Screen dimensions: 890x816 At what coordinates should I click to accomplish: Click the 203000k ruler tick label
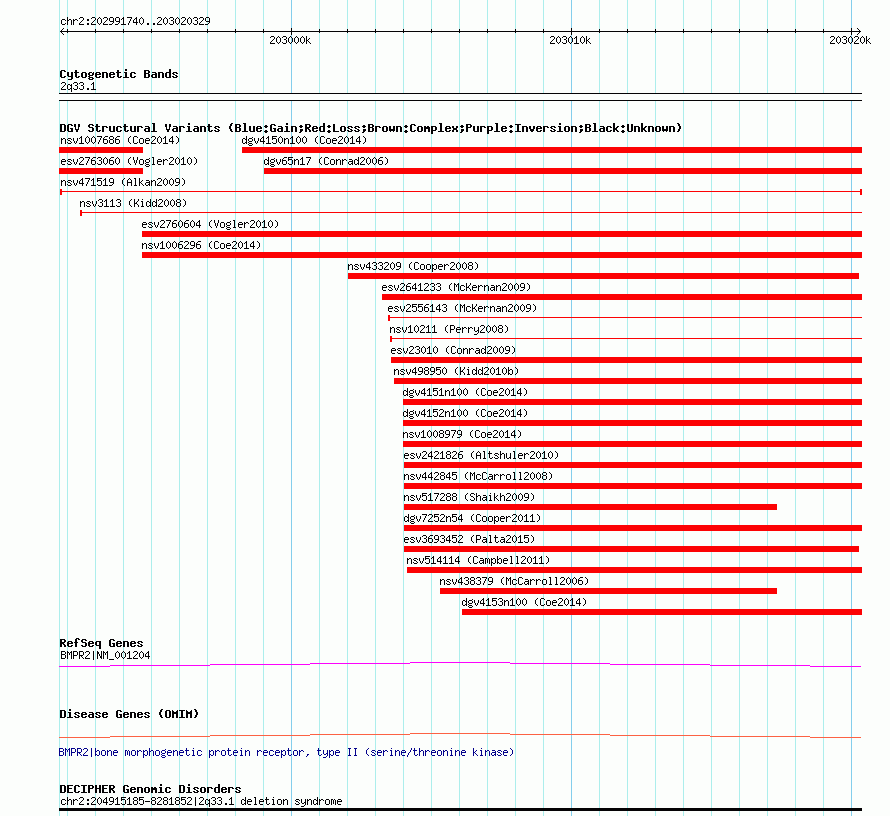coord(290,40)
